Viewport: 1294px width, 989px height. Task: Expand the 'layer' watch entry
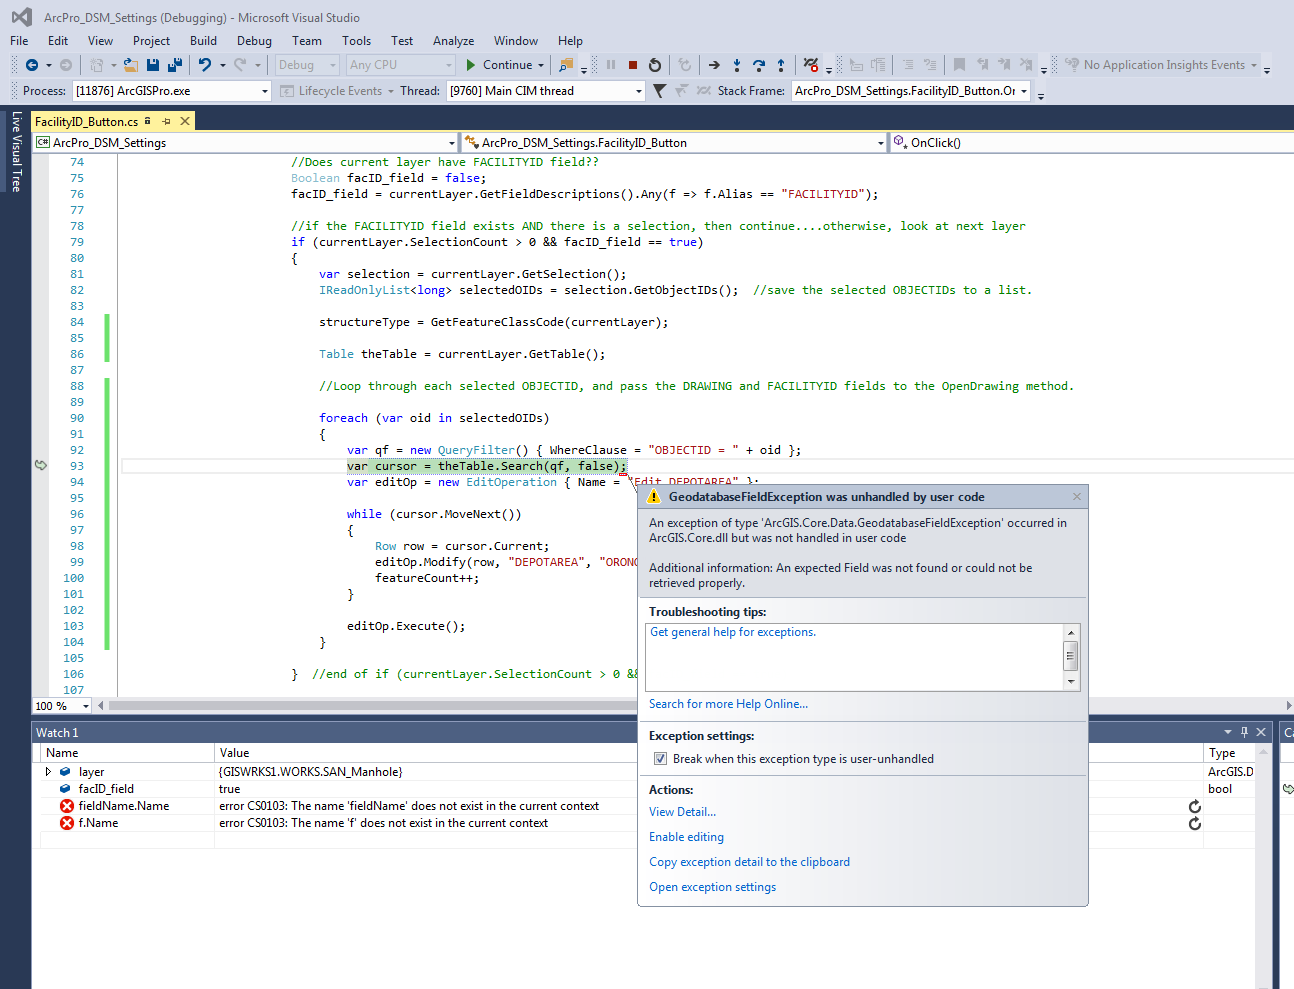(48, 772)
